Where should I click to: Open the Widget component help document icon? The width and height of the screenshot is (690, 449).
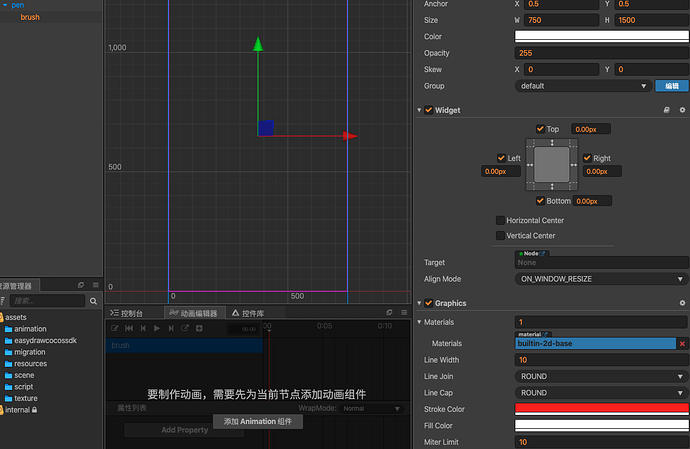667,110
